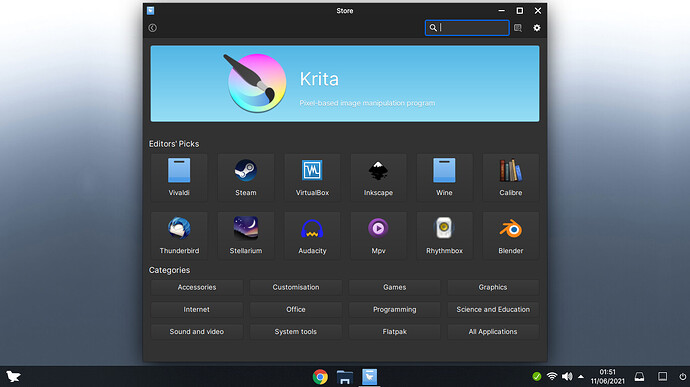
Task: Open the Vivaldi app tile
Action: (x=179, y=177)
